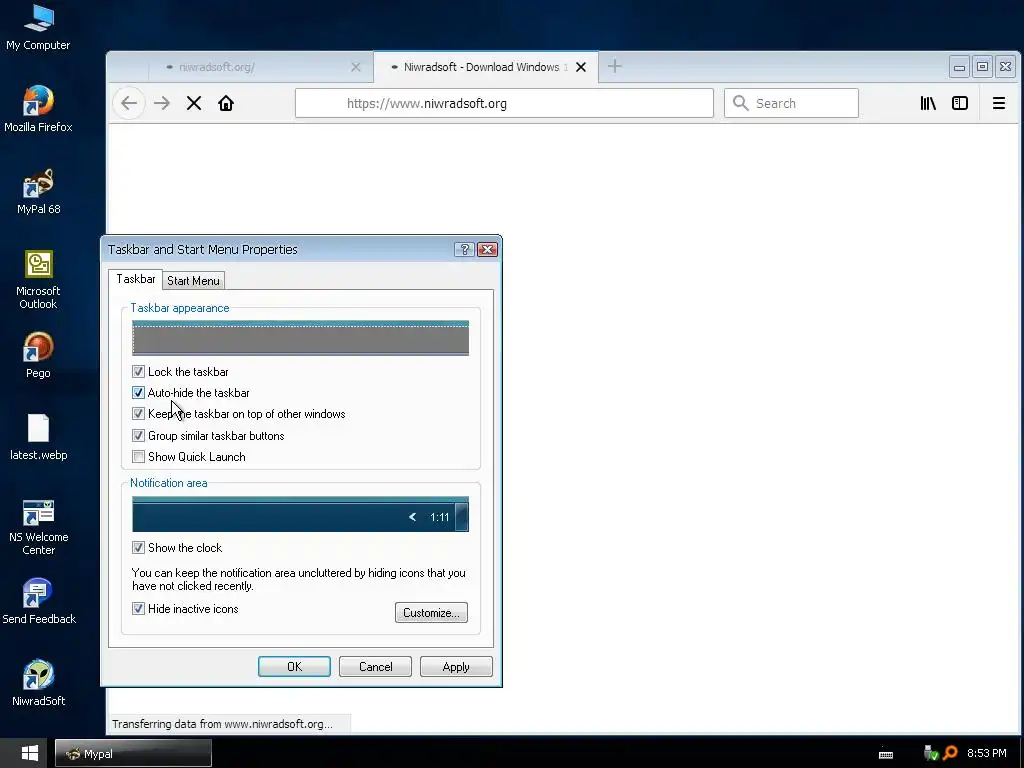This screenshot has height=768, width=1024.
Task: Click the orange search tray icon
Action: pyautogui.click(x=950, y=754)
